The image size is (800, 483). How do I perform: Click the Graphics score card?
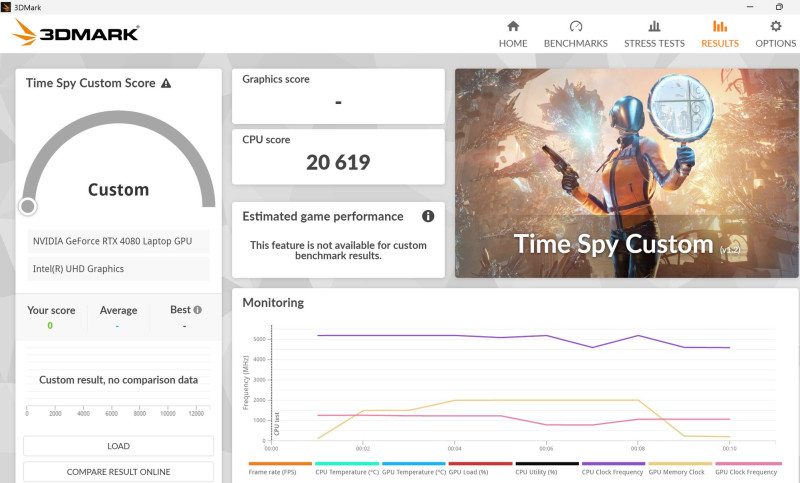click(338, 96)
